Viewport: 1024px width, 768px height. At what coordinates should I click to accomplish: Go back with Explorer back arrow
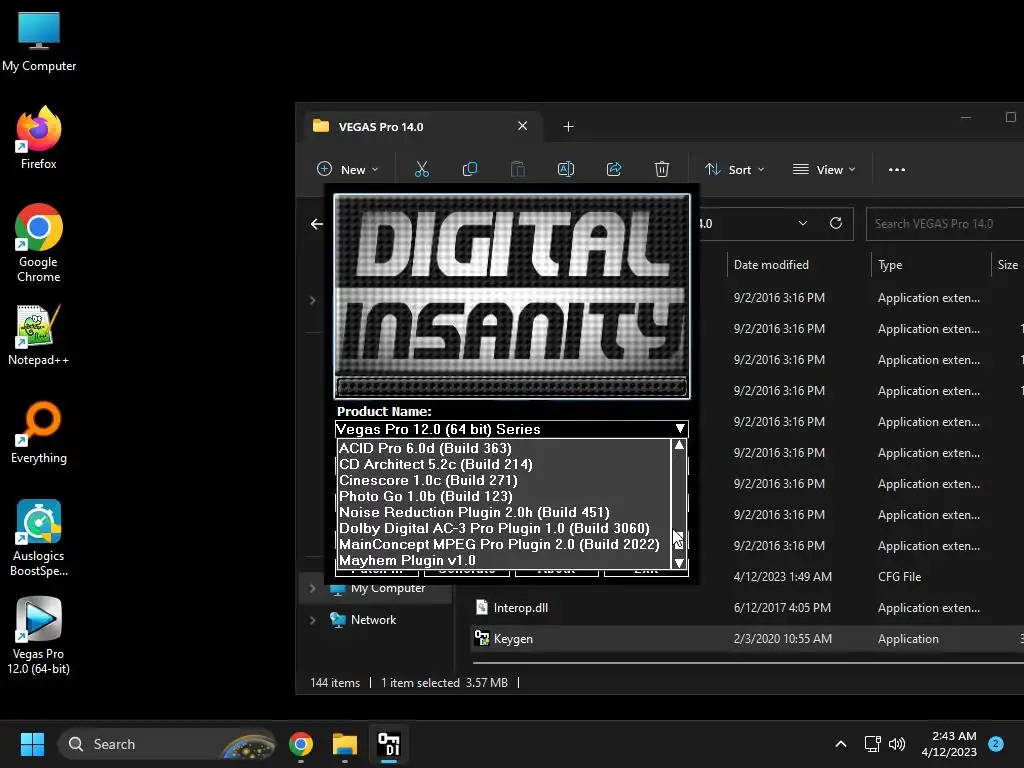(317, 224)
